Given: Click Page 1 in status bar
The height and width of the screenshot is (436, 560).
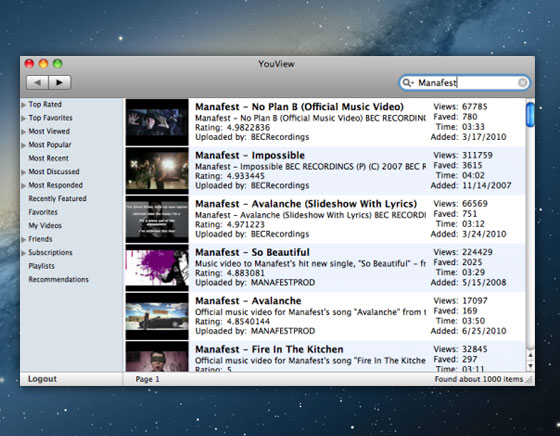Looking at the screenshot, I should (x=148, y=379).
